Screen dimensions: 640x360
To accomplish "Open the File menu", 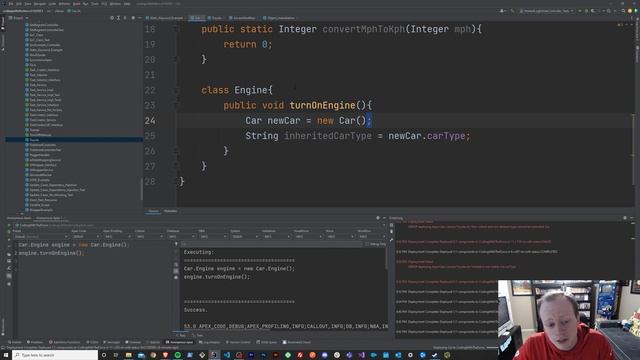I will (11, 4).
